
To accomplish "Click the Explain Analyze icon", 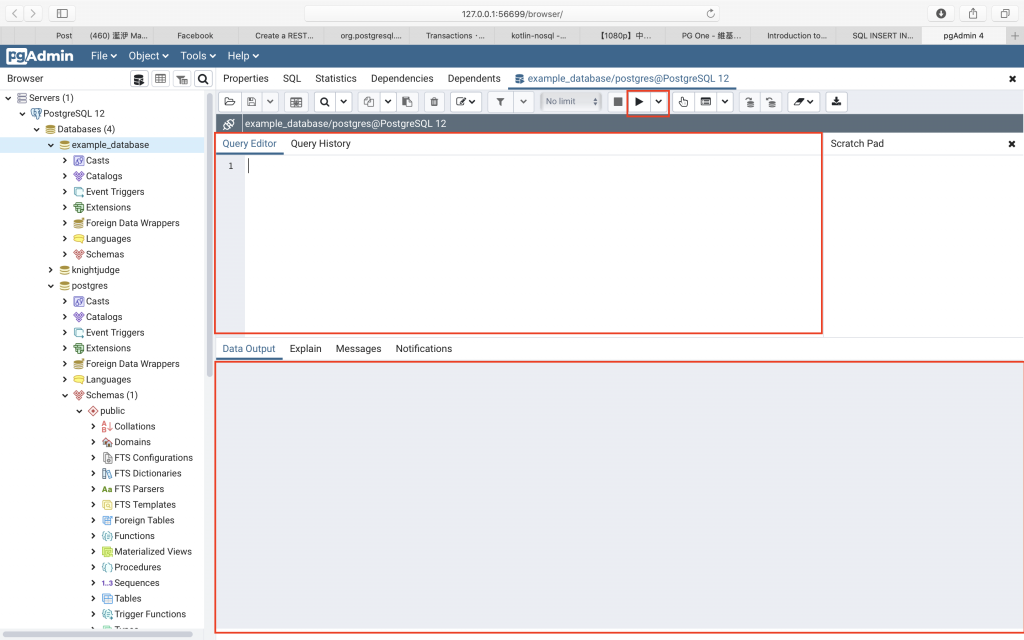I will pyautogui.click(x=705, y=102).
